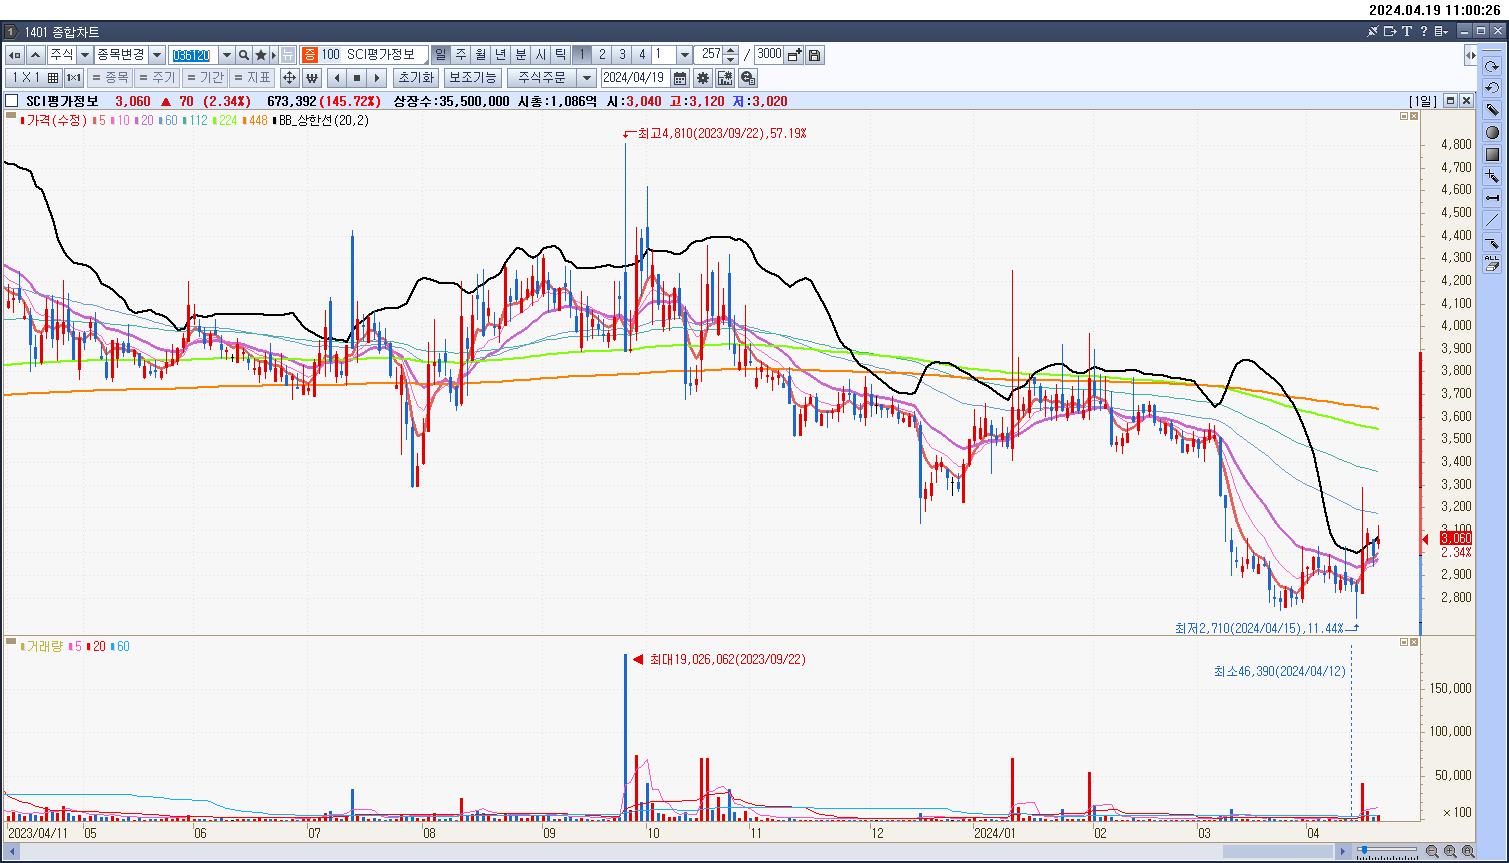Image resolution: width=1509 pixels, height=863 pixels.
Task: Open chart settings gear icon
Action: tap(703, 78)
